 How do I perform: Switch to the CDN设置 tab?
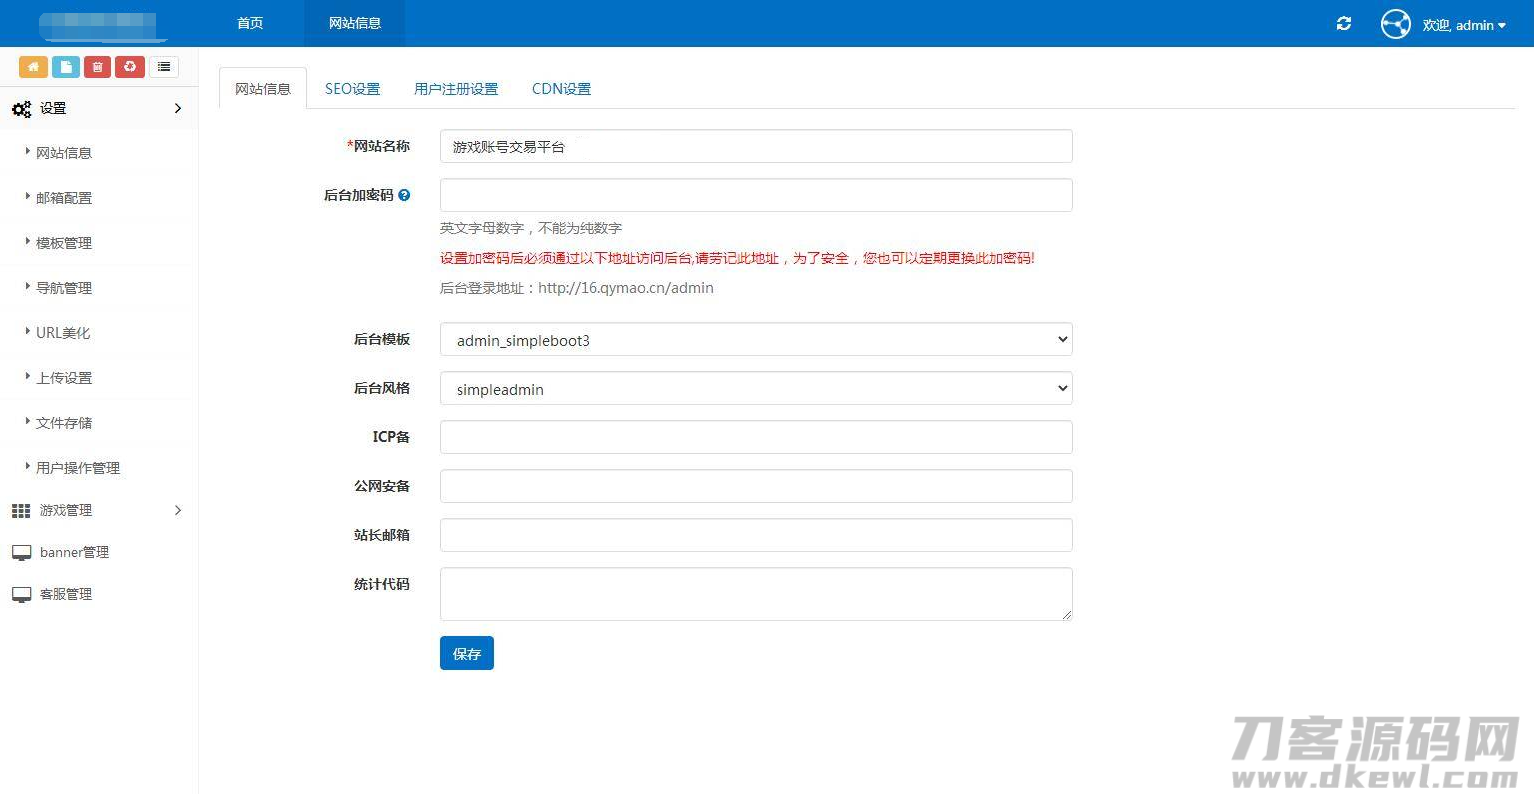[561, 89]
